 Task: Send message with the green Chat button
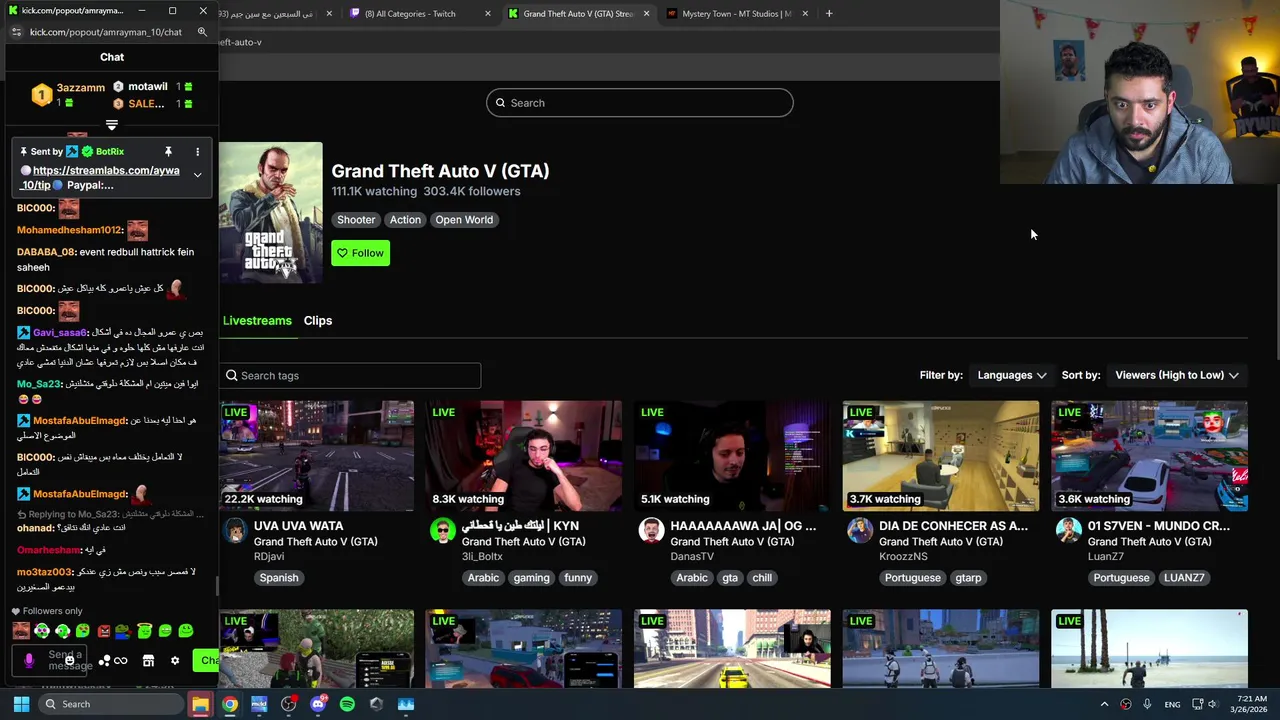pos(207,660)
